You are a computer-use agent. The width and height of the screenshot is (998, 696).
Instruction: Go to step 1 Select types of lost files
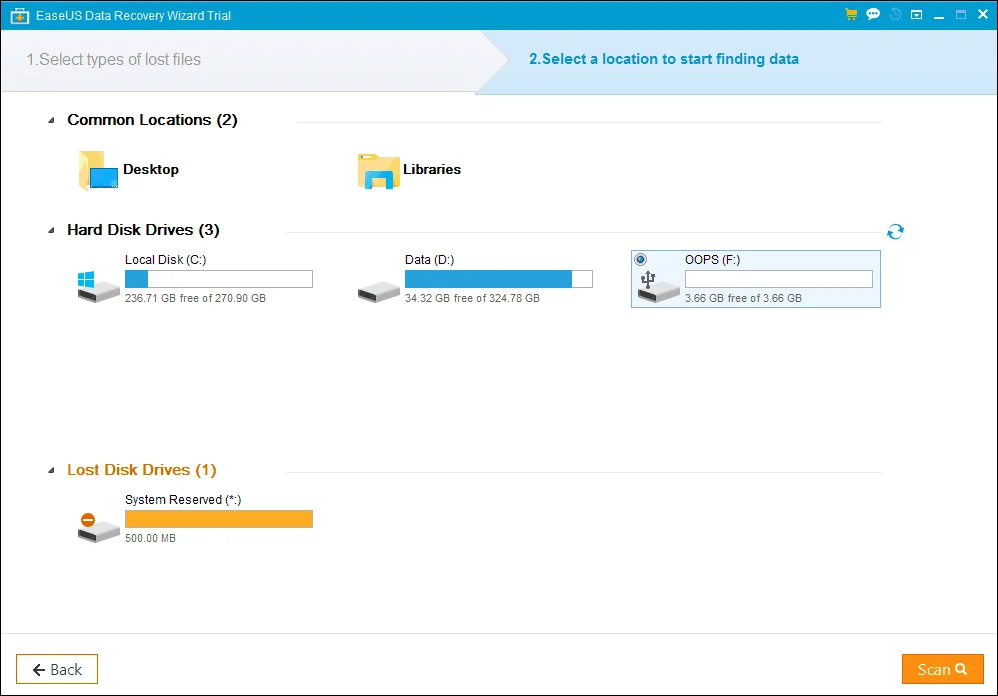coord(113,59)
